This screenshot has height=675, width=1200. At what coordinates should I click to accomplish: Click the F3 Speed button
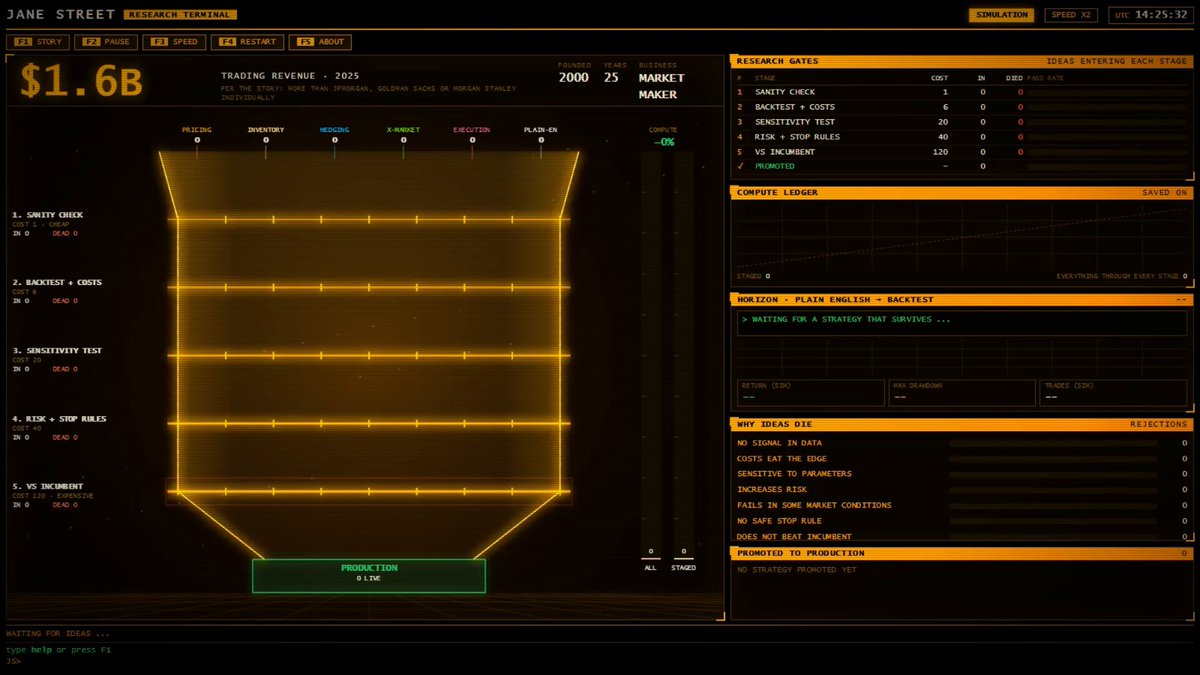pyautogui.click(x=173, y=42)
